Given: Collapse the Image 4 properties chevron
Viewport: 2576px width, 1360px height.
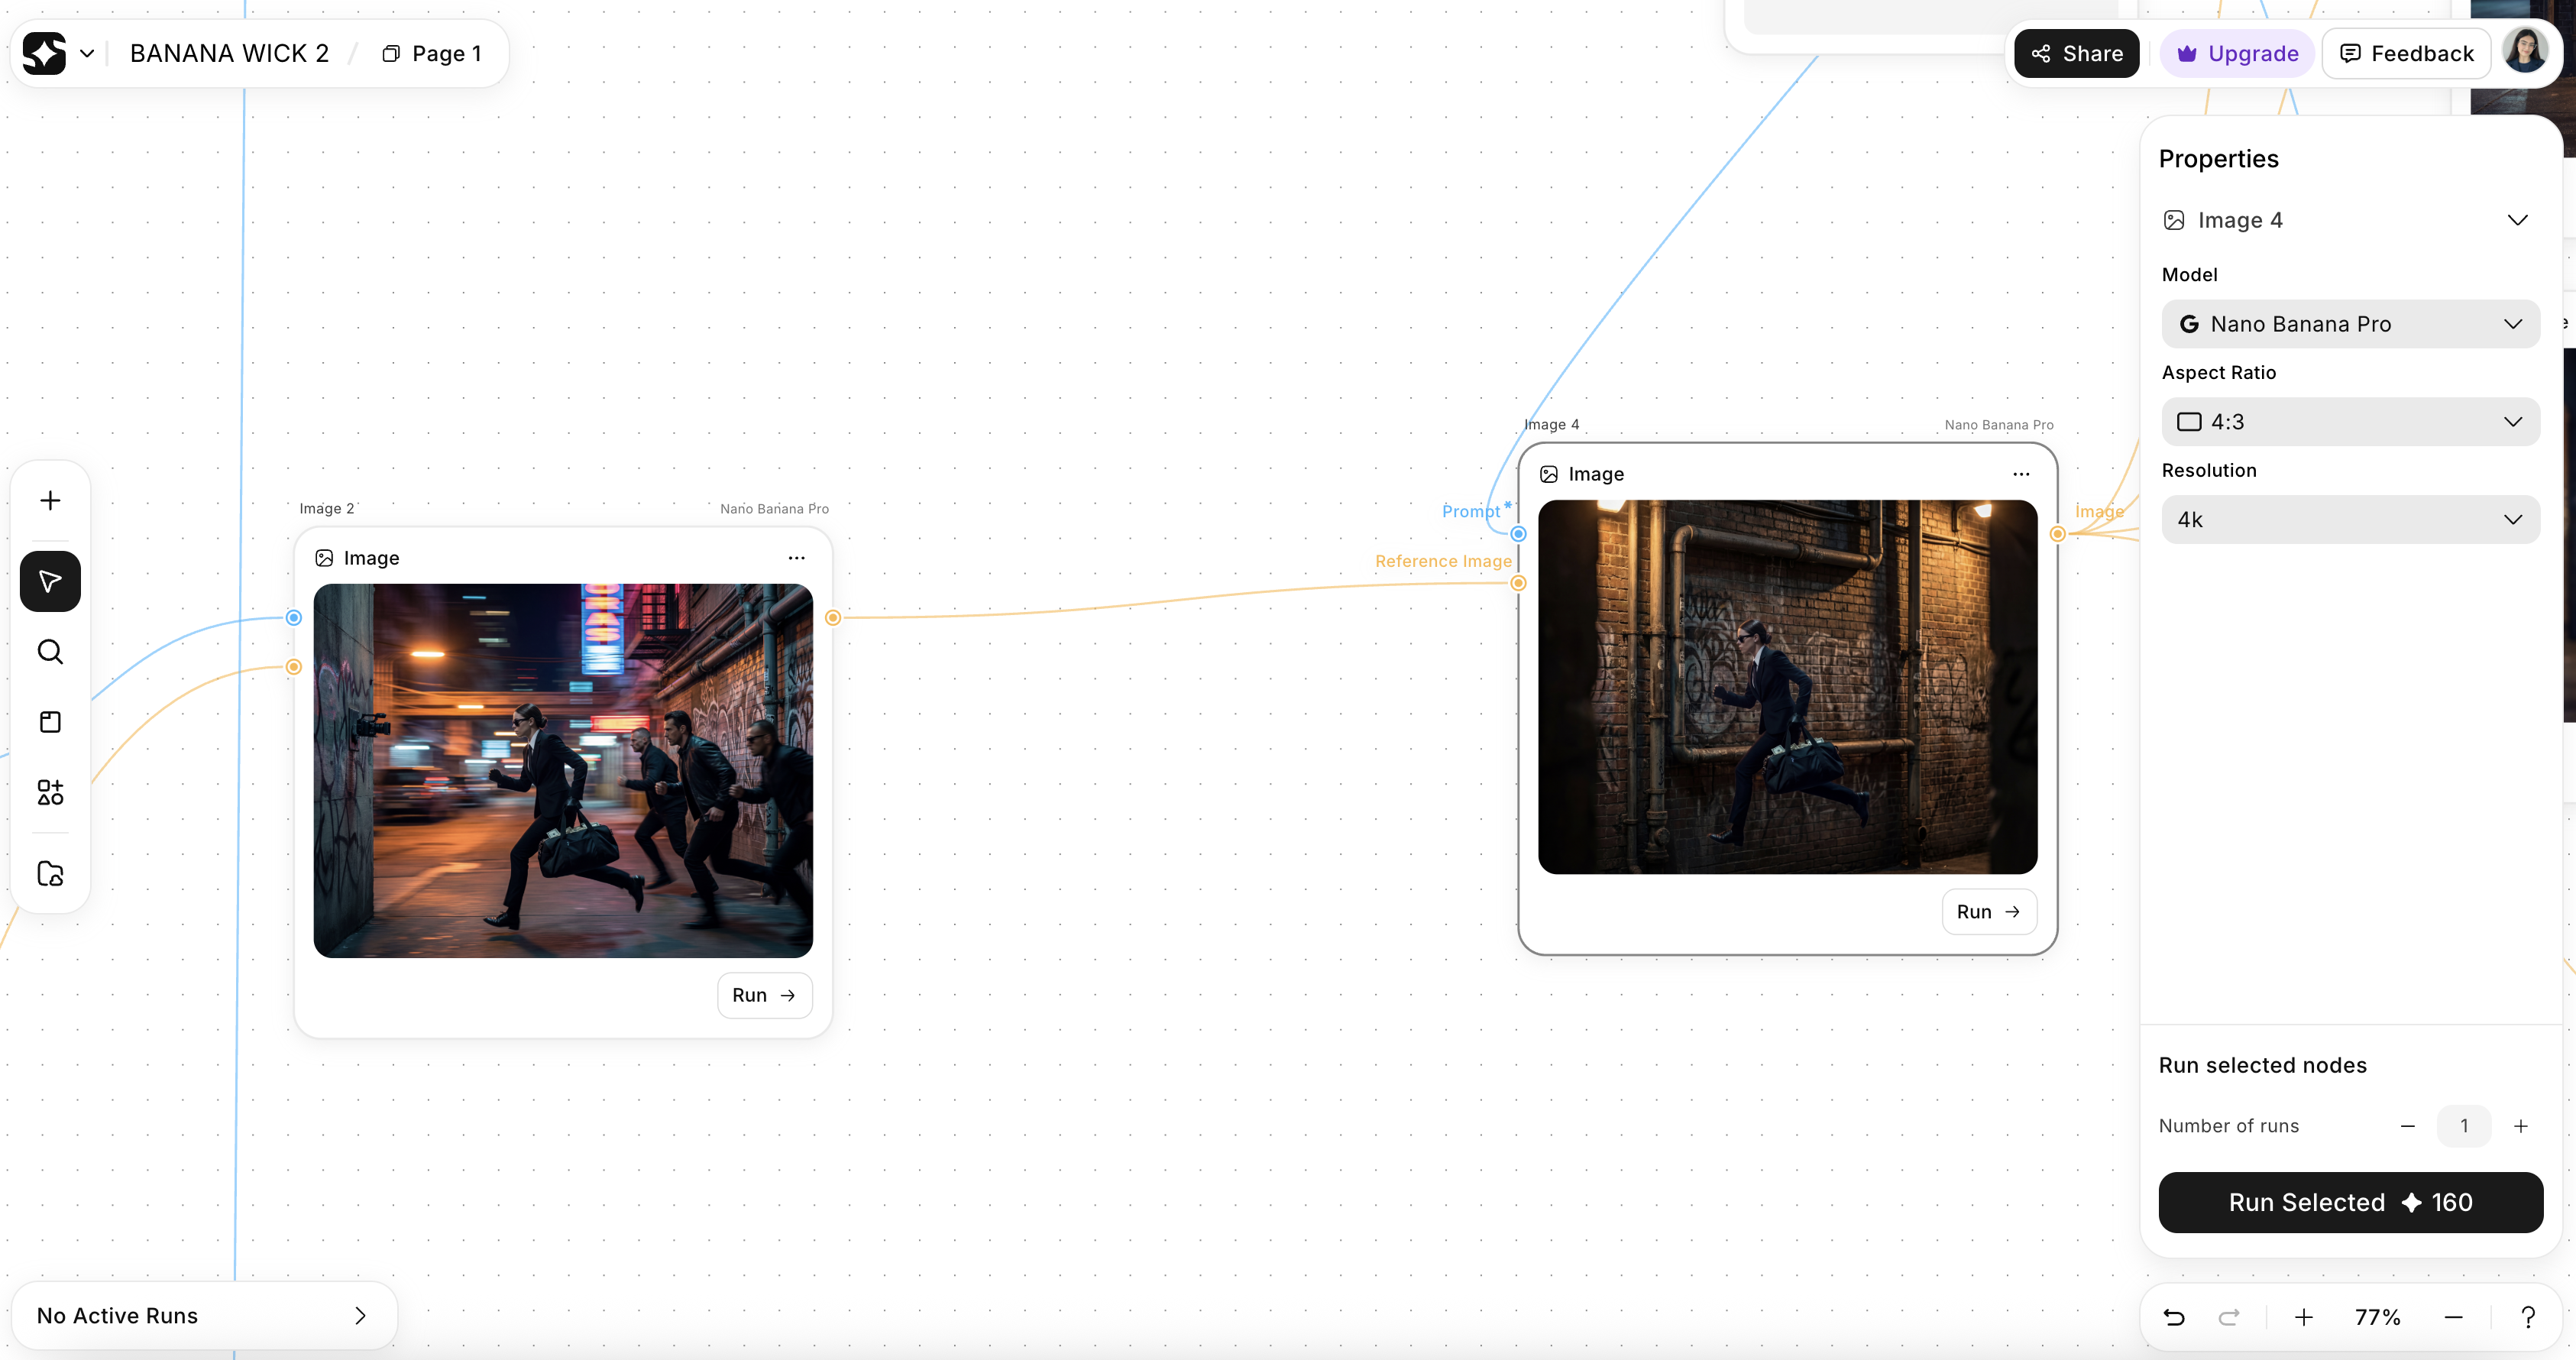Looking at the screenshot, I should pos(2517,220).
